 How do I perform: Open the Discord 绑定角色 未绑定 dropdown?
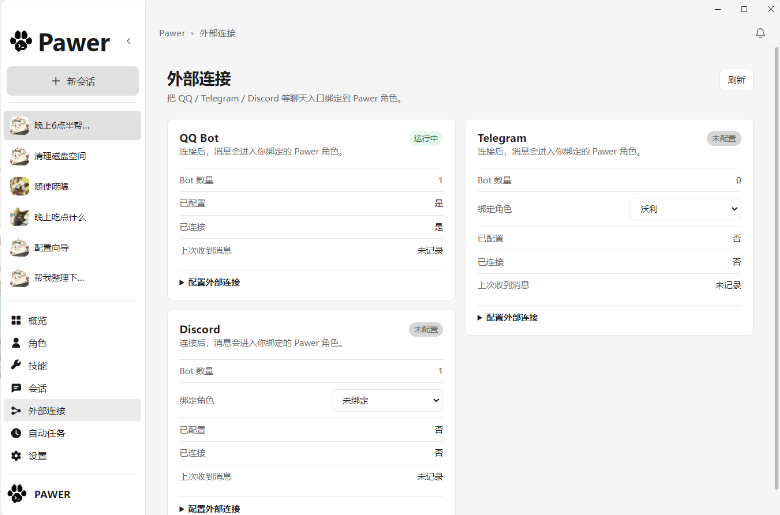click(387, 401)
